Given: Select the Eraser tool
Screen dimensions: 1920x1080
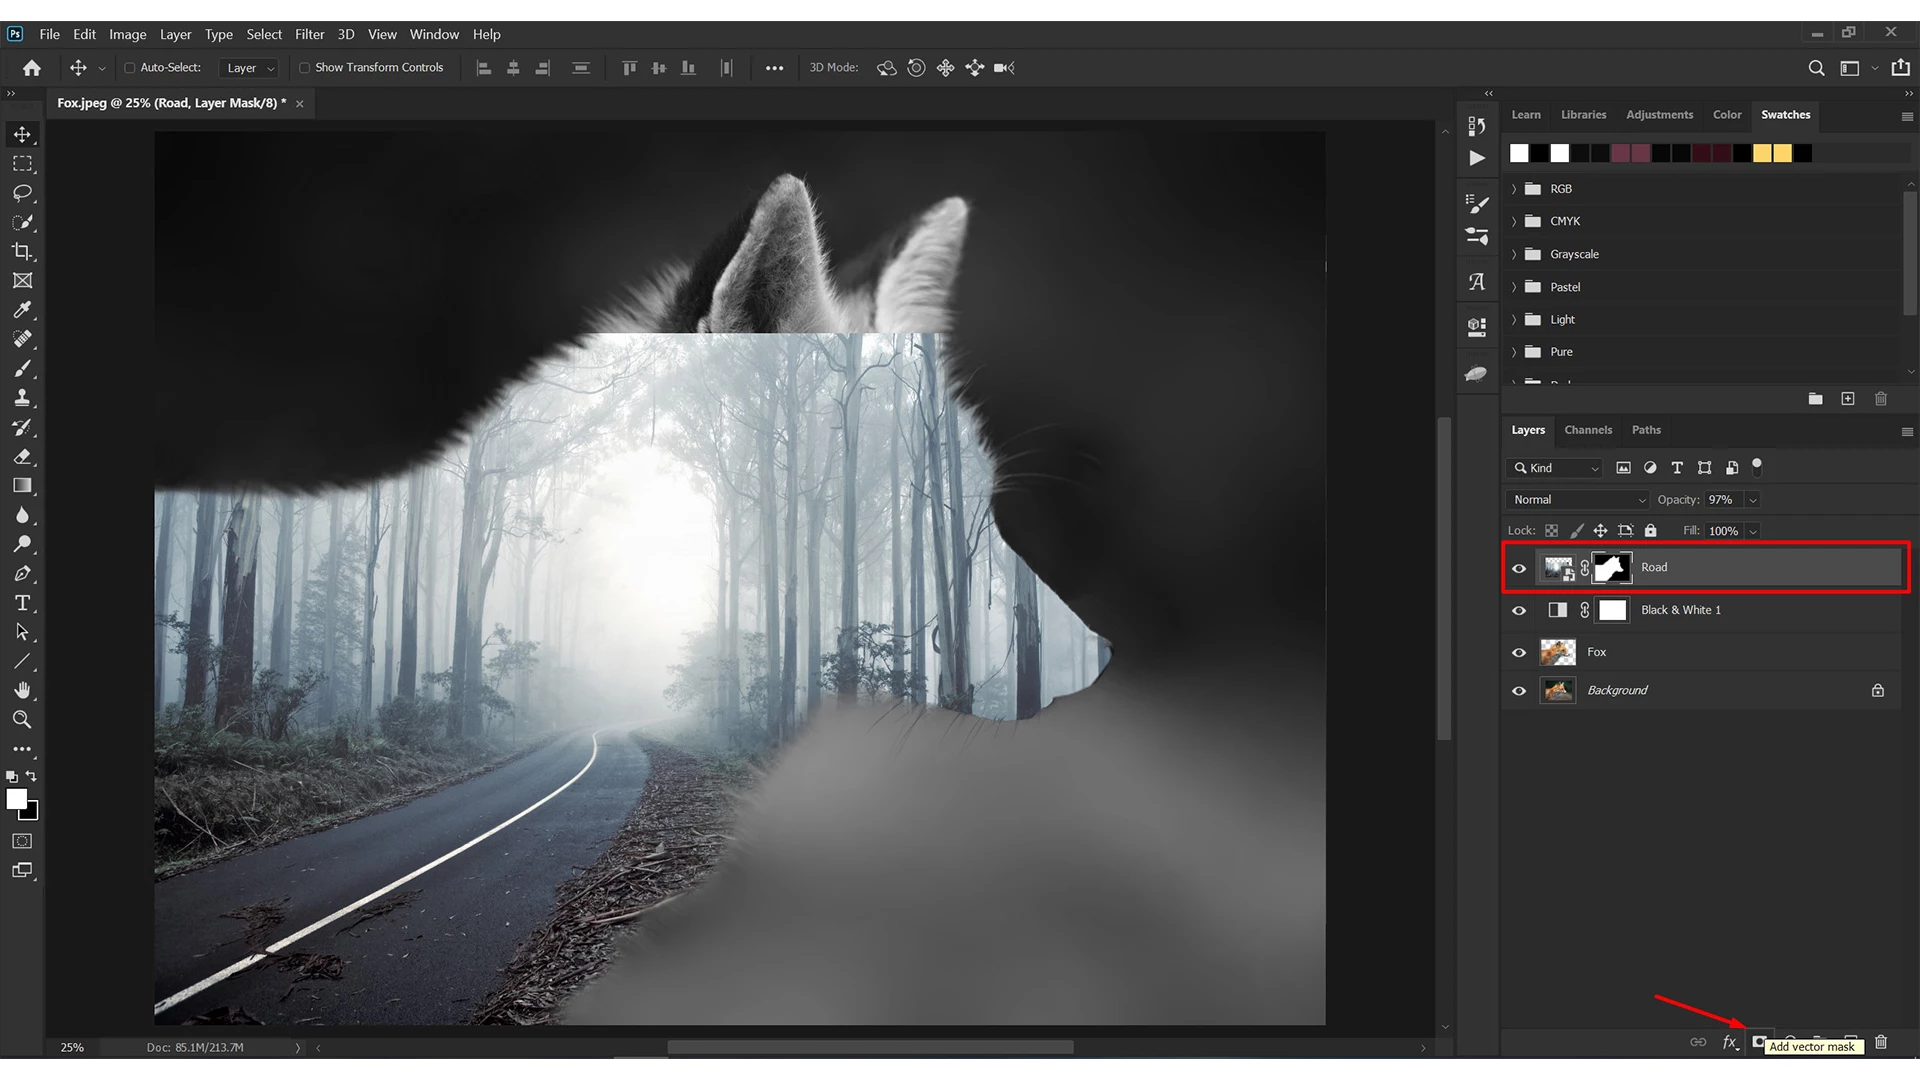Looking at the screenshot, I should 22,457.
